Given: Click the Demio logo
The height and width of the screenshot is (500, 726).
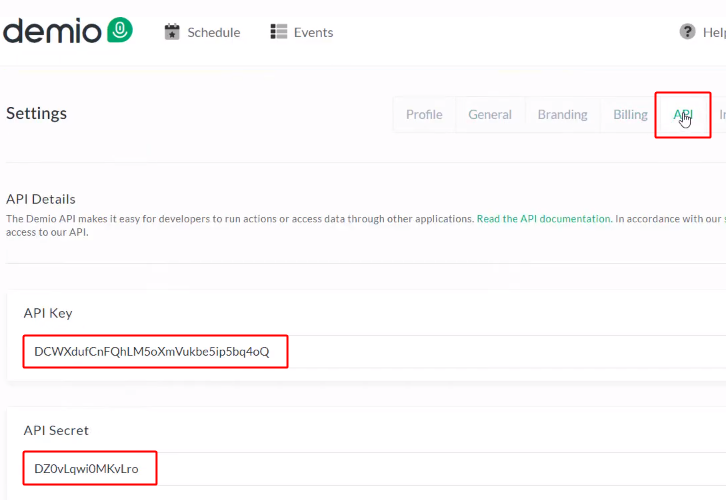Looking at the screenshot, I should [68, 31].
